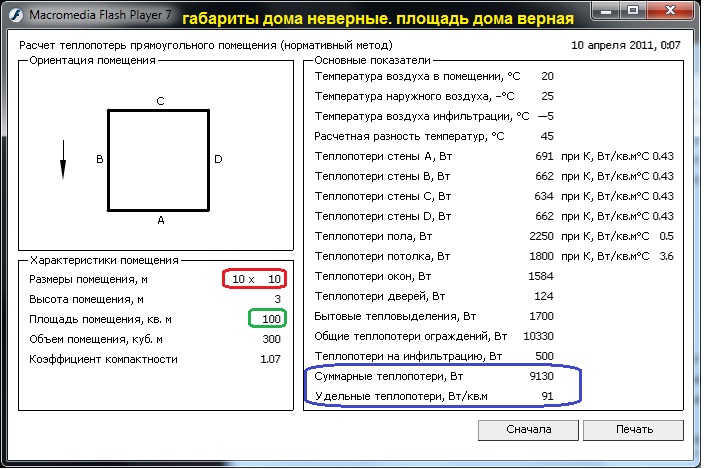
Task: Select wall label B left of the square
Action: [99, 159]
